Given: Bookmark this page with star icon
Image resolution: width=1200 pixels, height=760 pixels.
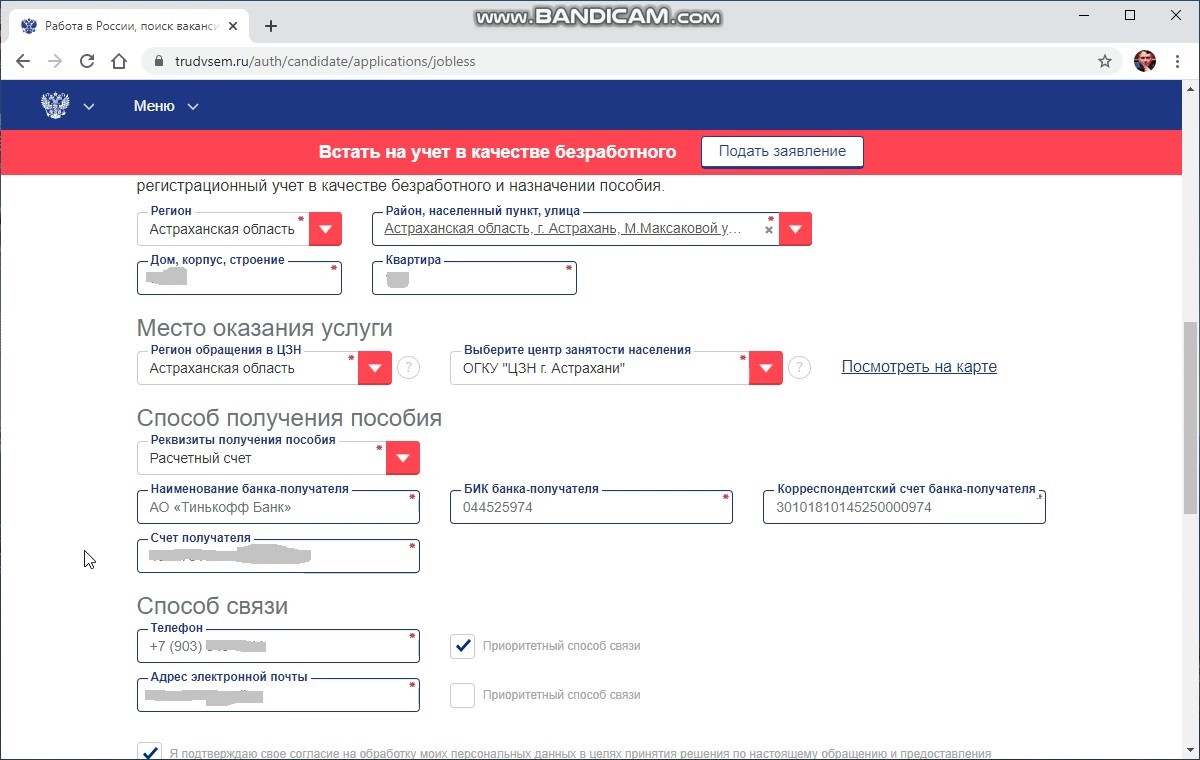Looking at the screenshot, I should [x=1105, y=61].
